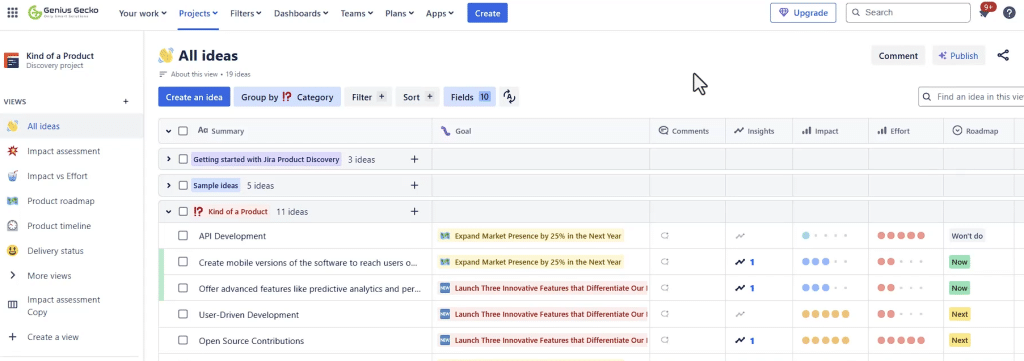
Task: Open insights count for Create mobile versions row
Action: pyautogui.click(x=744, y=262)
